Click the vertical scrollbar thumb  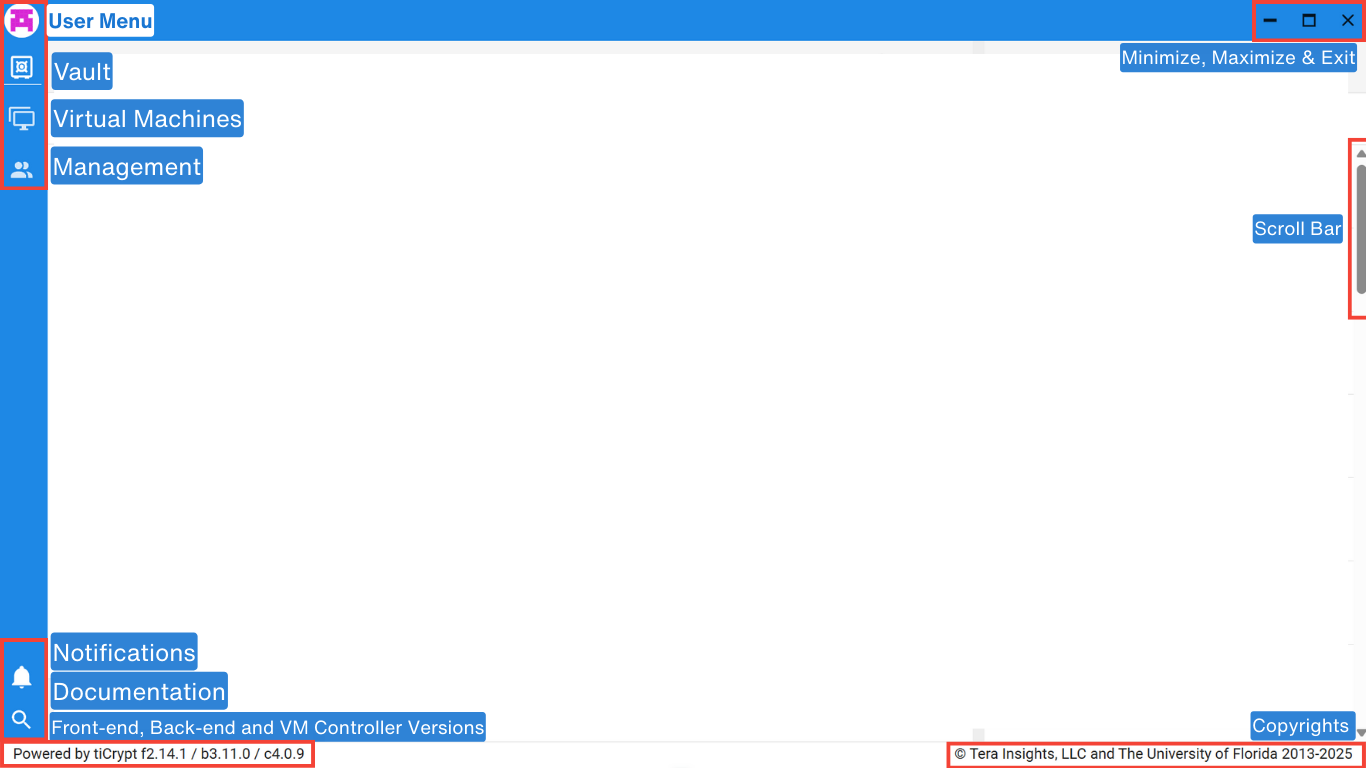pos(1360,230)
